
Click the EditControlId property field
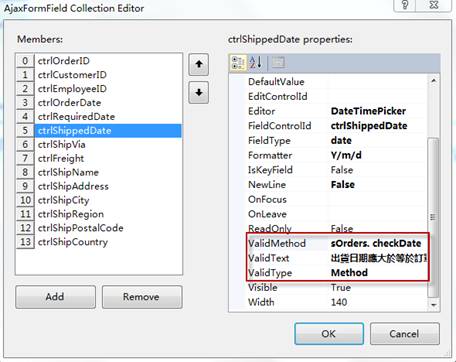pyautogui.click(x=337, y=97)
